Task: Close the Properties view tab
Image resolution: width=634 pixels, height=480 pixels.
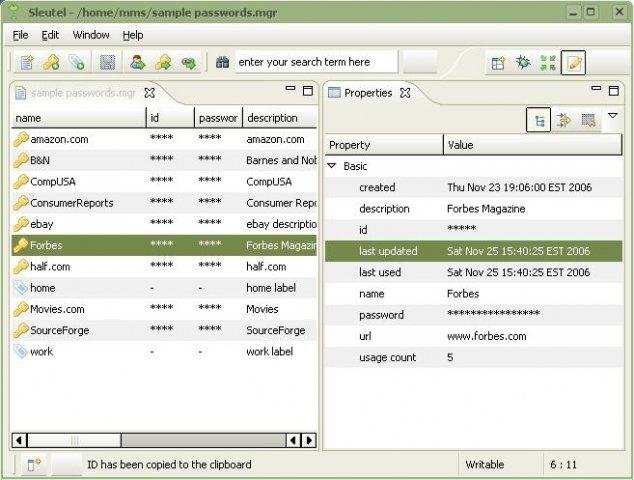Action: pos(405,93)
